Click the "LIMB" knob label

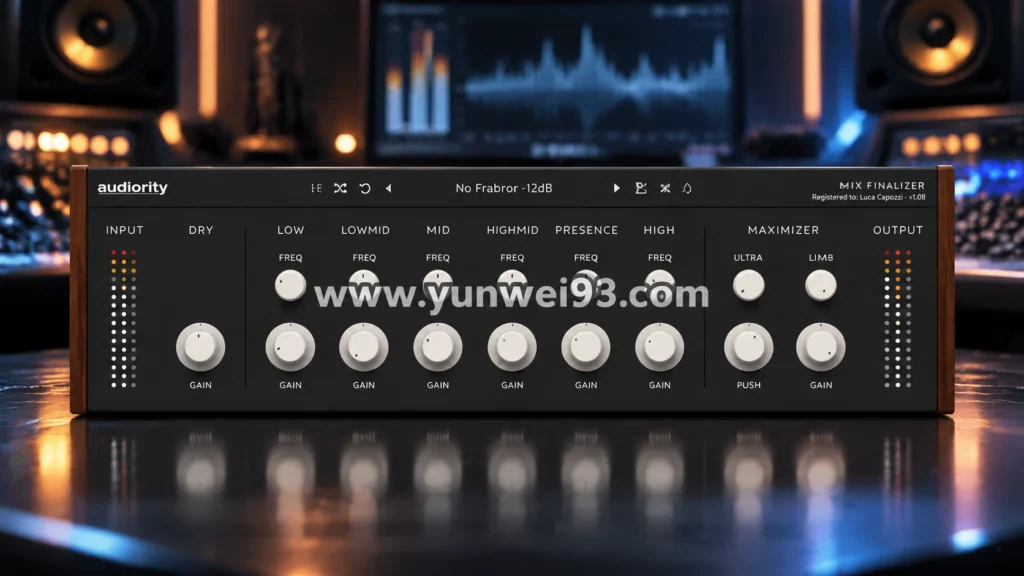click(821, 258)
